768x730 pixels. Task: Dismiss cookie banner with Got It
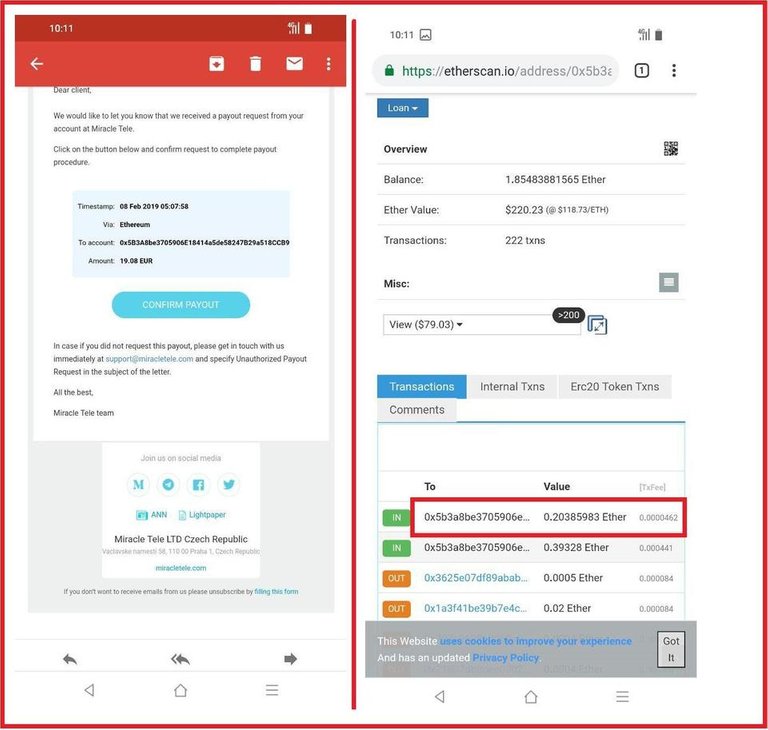tap(671, 649)
